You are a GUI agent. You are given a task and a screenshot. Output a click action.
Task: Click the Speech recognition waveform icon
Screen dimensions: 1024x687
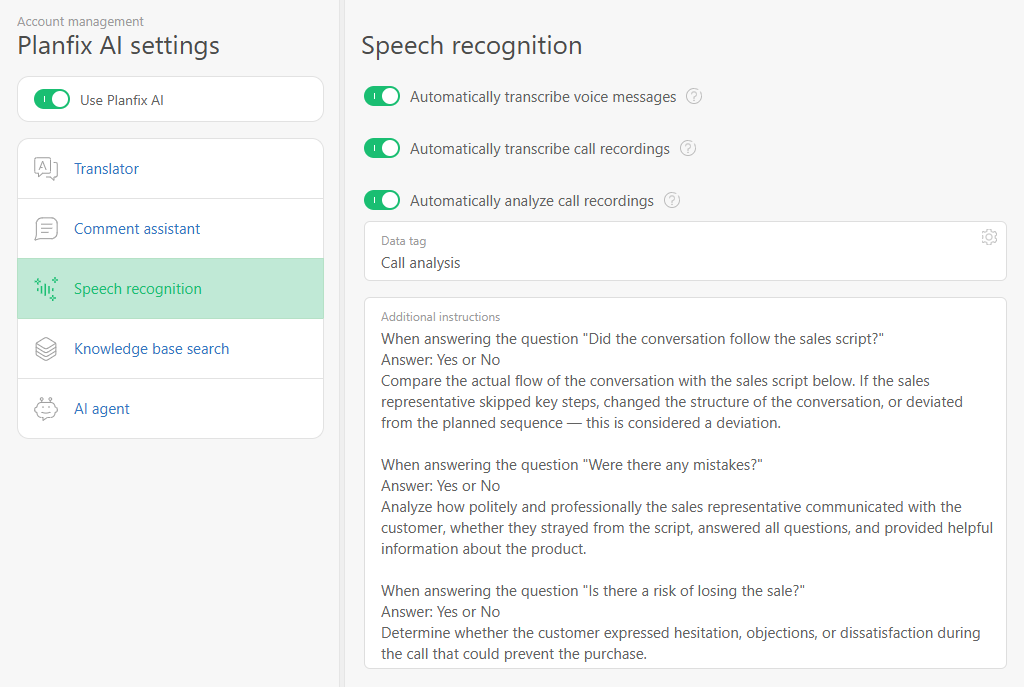tap(46, 289)
